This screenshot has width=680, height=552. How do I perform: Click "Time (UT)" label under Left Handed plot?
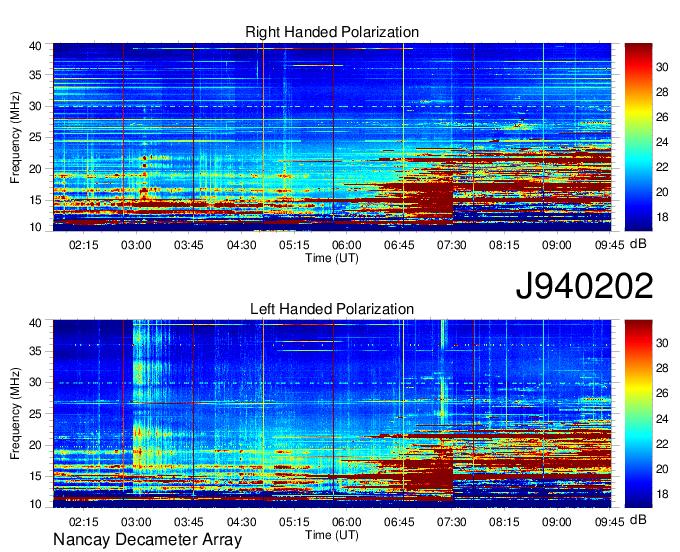click(x=332, y=535)
